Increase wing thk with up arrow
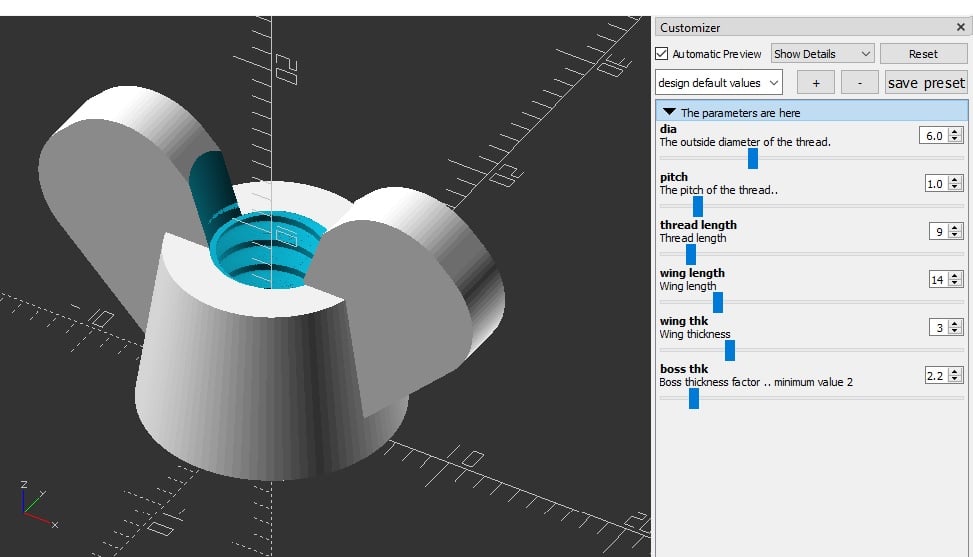This screenshot has height=557, width=973. point(956,324)
